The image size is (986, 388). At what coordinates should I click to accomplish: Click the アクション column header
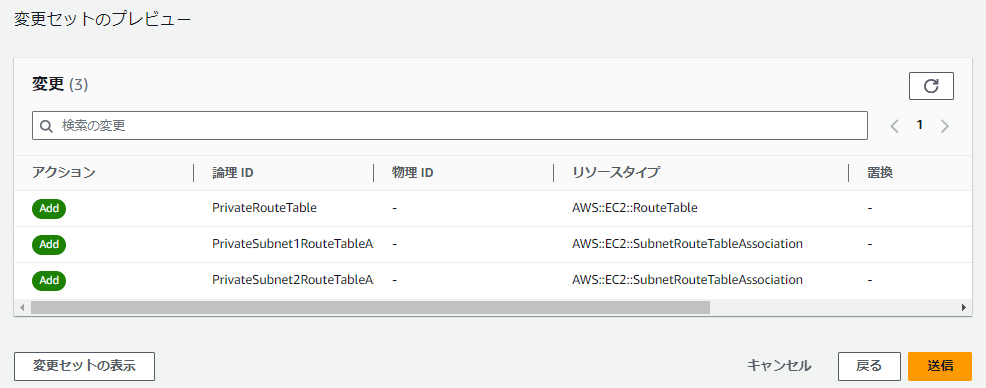(x=64, y=172)
